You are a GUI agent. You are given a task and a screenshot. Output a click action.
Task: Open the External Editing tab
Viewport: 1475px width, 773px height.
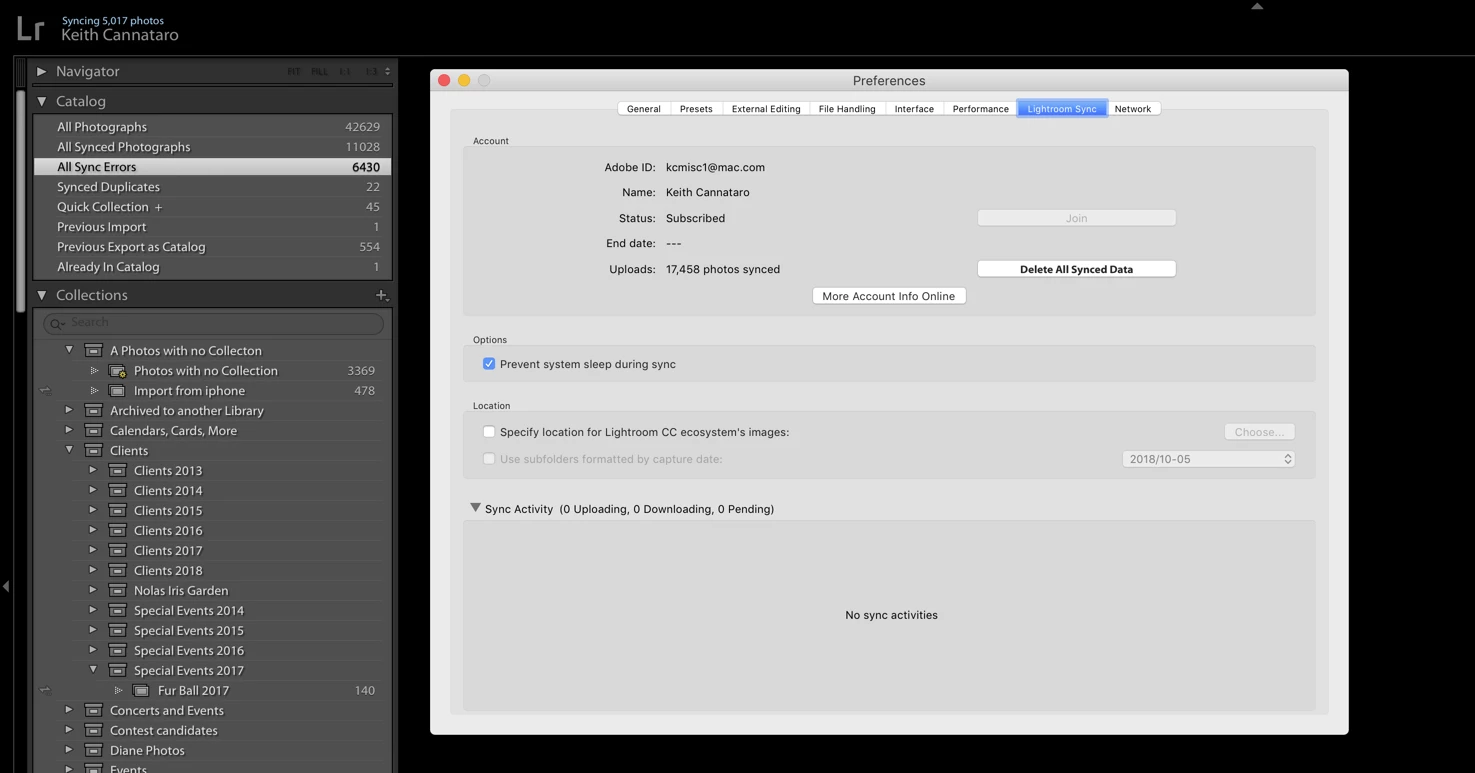pyautogui.click(x=766, y=109)
